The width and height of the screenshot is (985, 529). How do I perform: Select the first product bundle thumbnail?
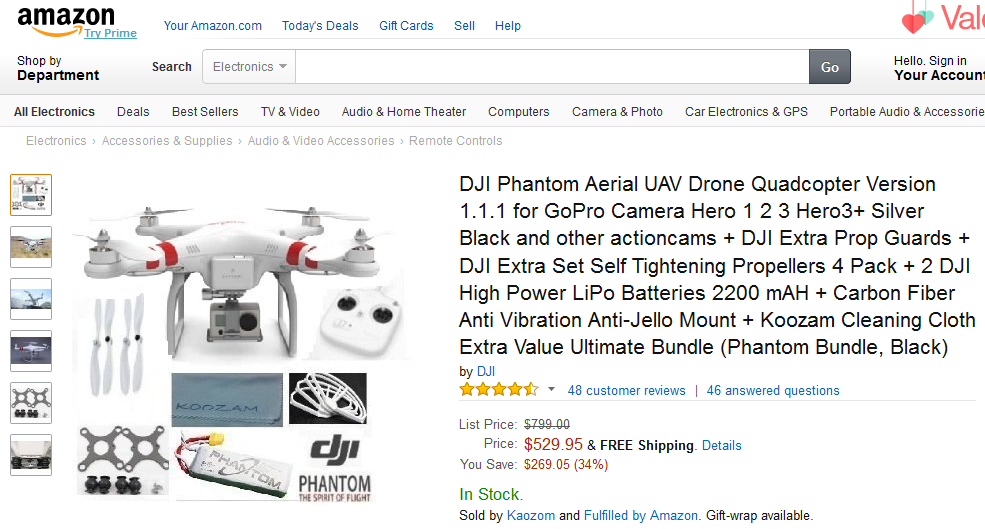coord(31,195)
